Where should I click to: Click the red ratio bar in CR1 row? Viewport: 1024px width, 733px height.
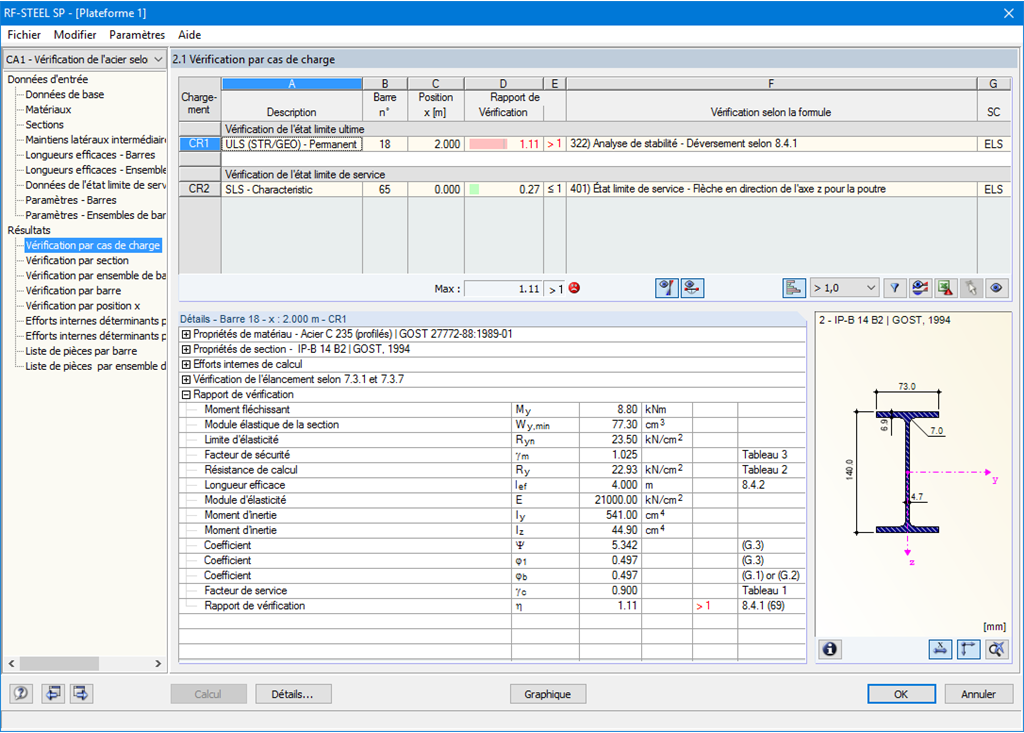coord(488,144)
